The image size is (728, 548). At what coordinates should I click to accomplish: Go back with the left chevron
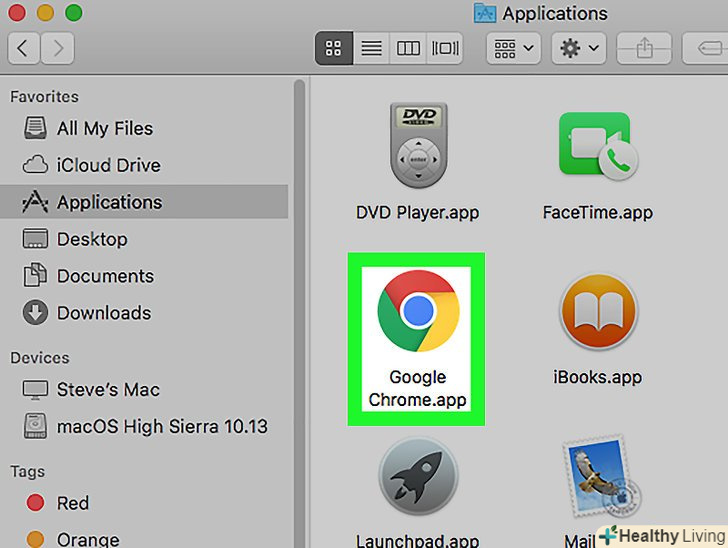(24, 47)
